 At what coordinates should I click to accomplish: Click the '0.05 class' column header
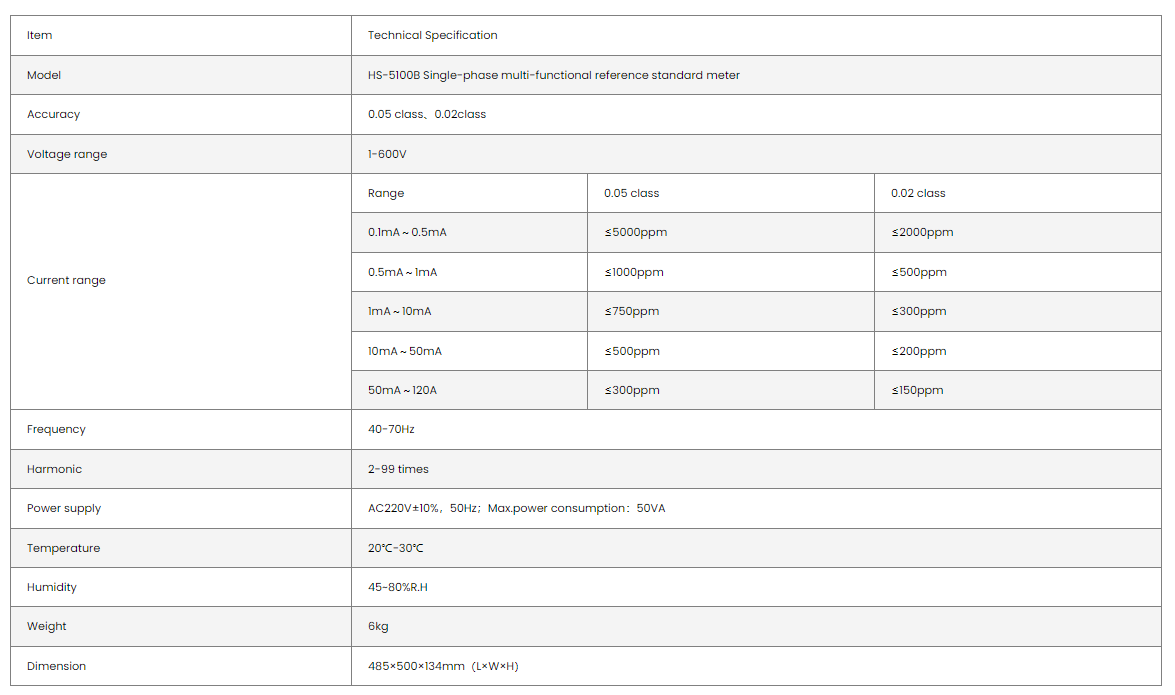pyautogui.click(x=631, y=193)
